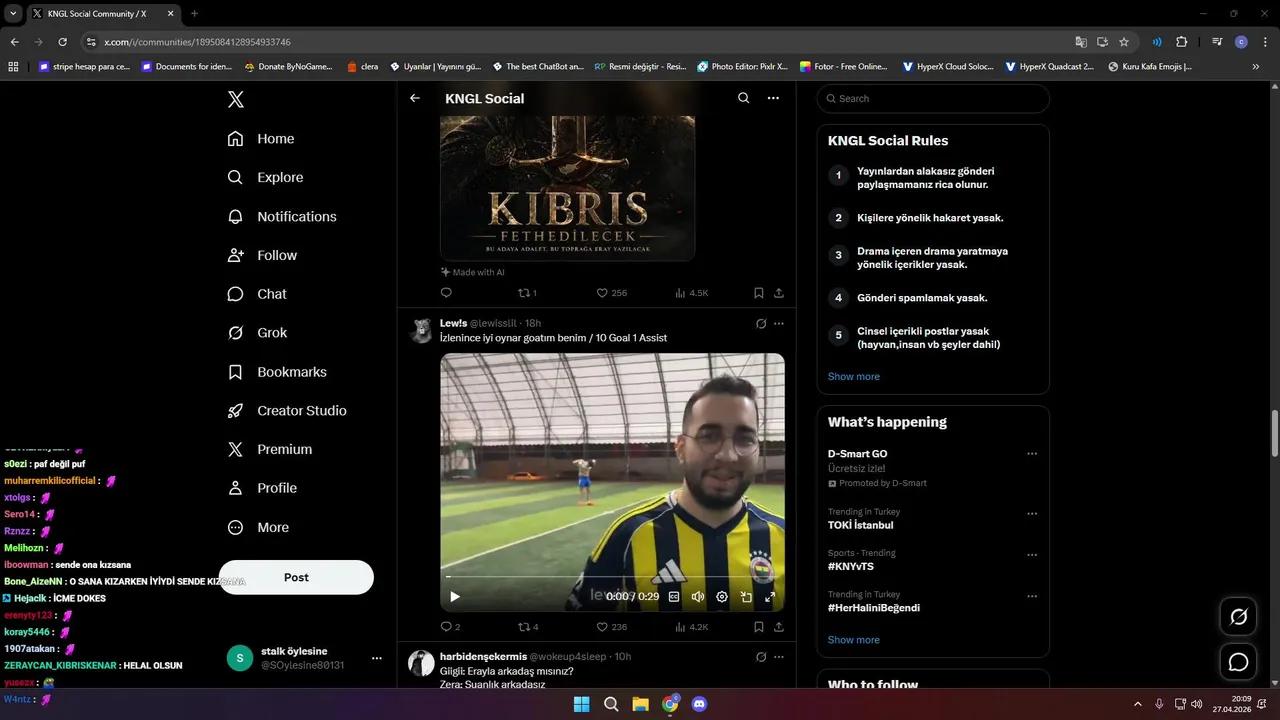Image resolution: width=1280 pixels, height=720 pixels.
Task: Open the Home page from the sidebar
Action: pyautogui.click(x=261, y=139)
